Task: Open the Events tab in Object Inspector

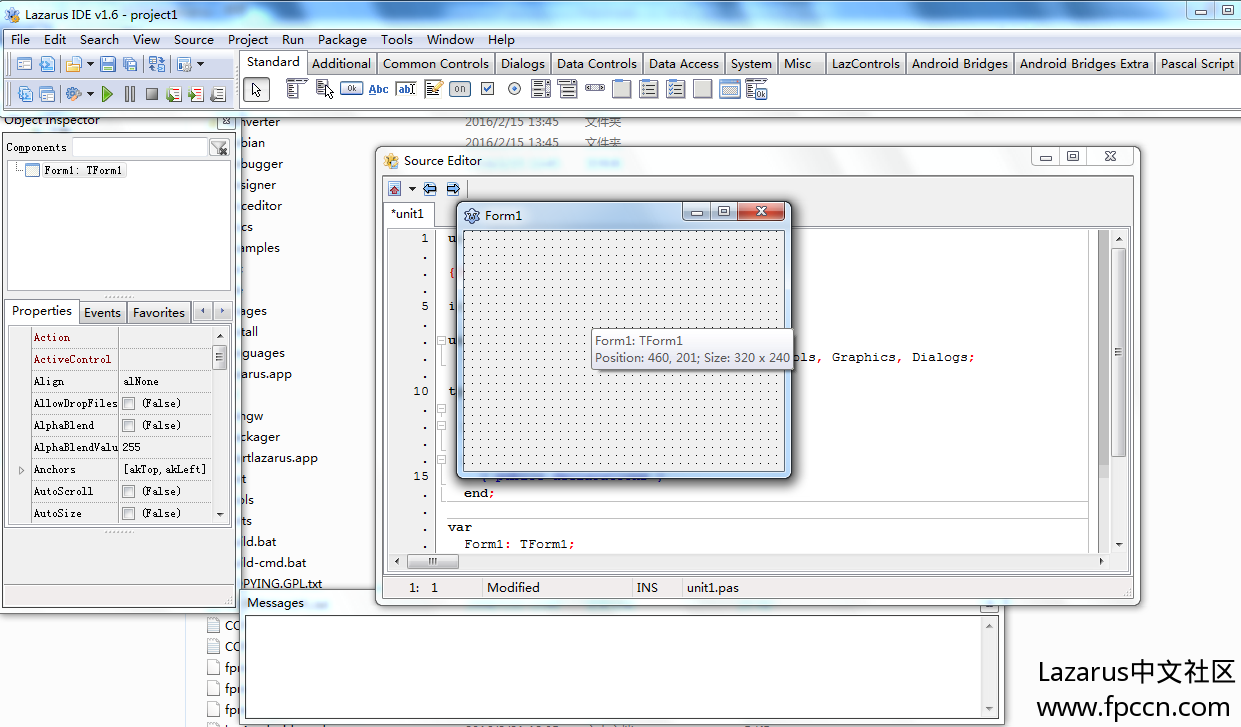Action: click(102, 312)
